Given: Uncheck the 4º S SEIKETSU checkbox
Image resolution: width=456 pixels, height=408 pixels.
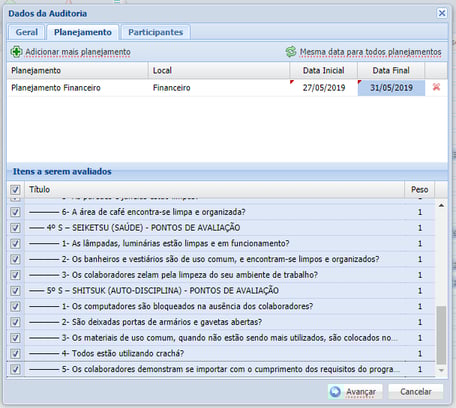Looking at the screenshot, I should pyautogui.click(x=15, y=228).
